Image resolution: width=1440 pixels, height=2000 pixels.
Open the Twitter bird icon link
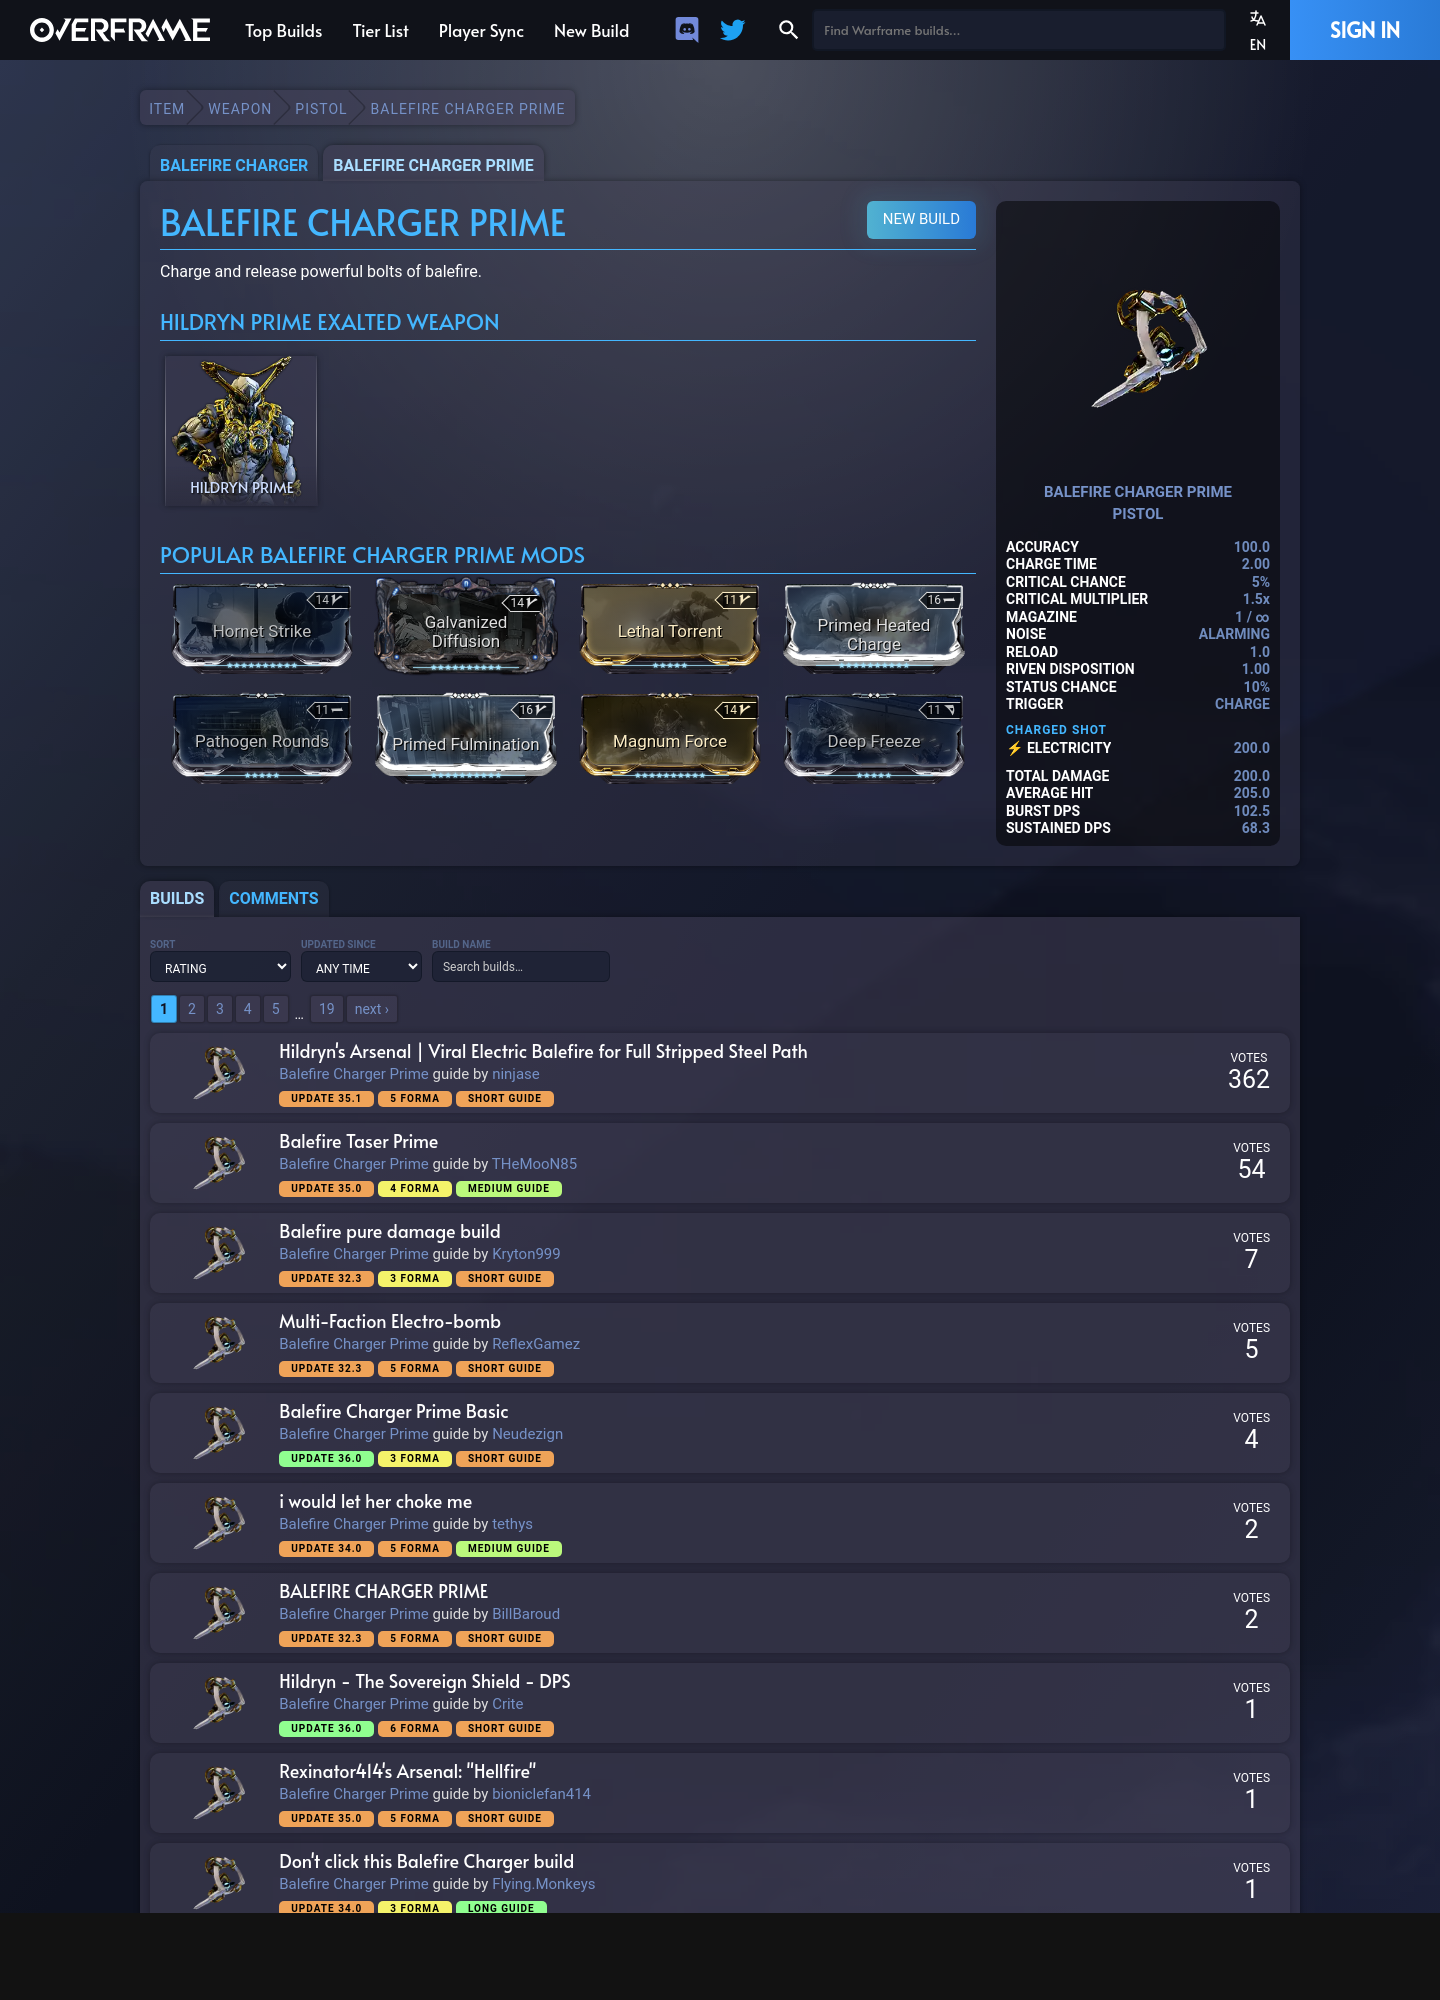point(733,30)
